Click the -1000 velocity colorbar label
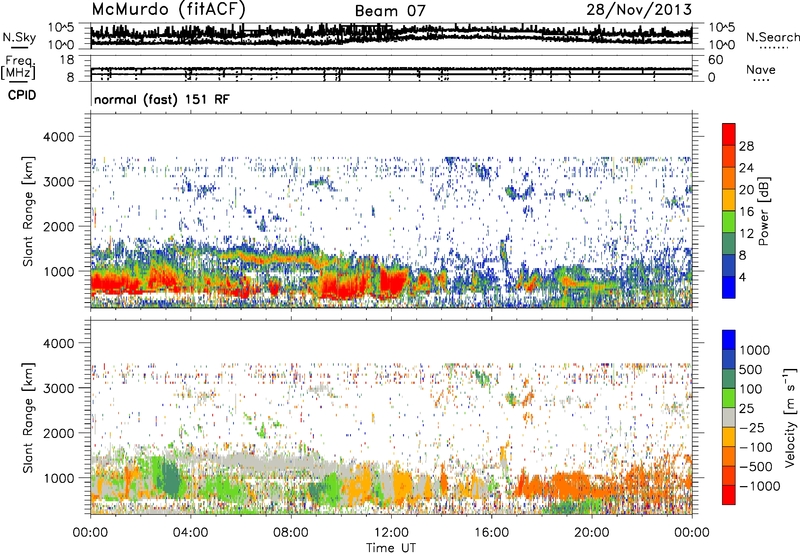800x554 pixels. point(759,486)
